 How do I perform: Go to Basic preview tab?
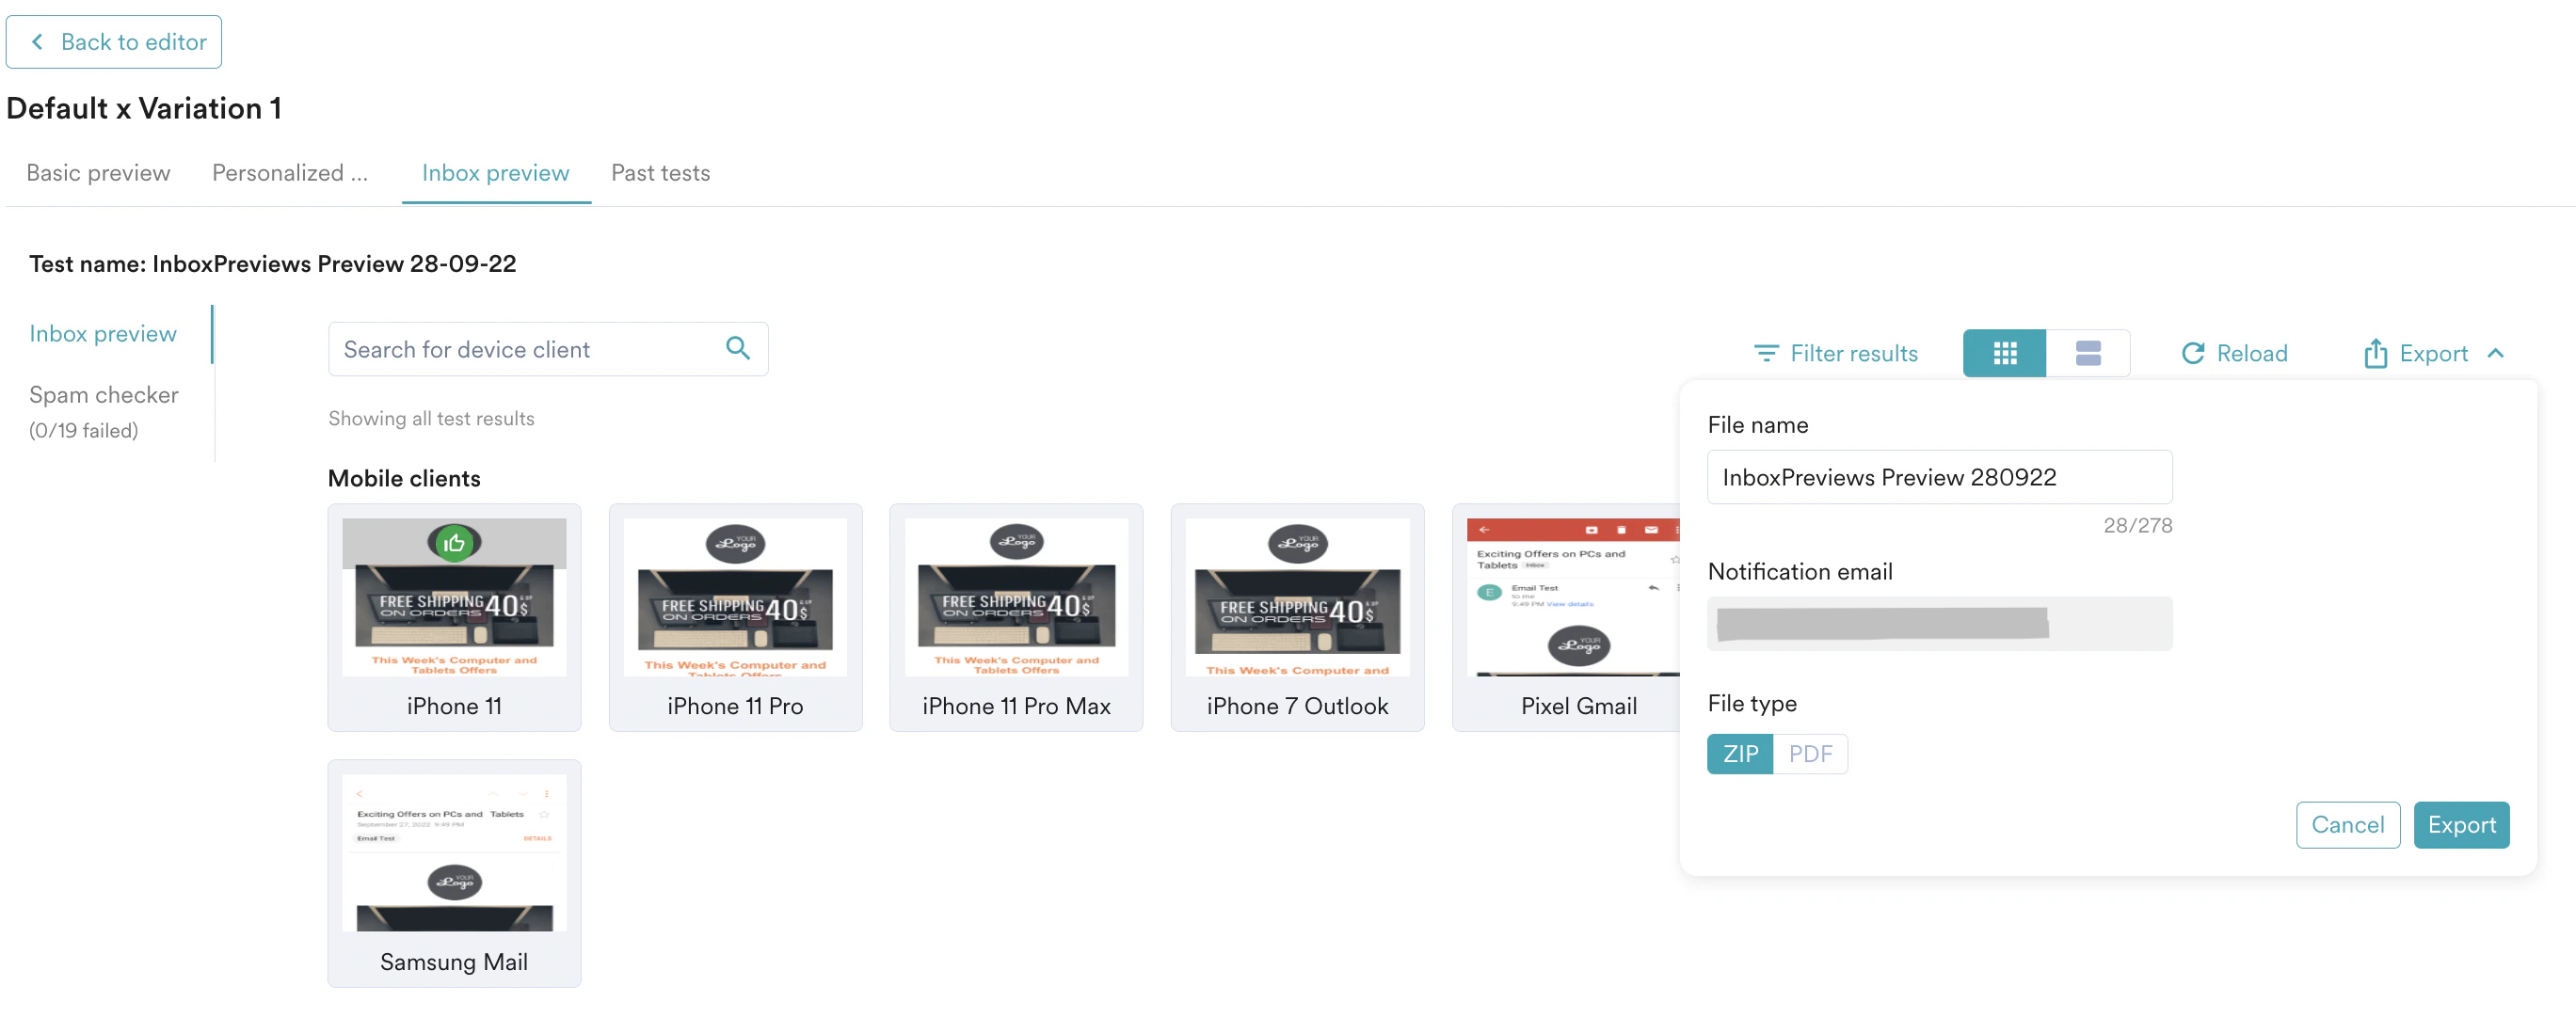[x=98, y=173]
